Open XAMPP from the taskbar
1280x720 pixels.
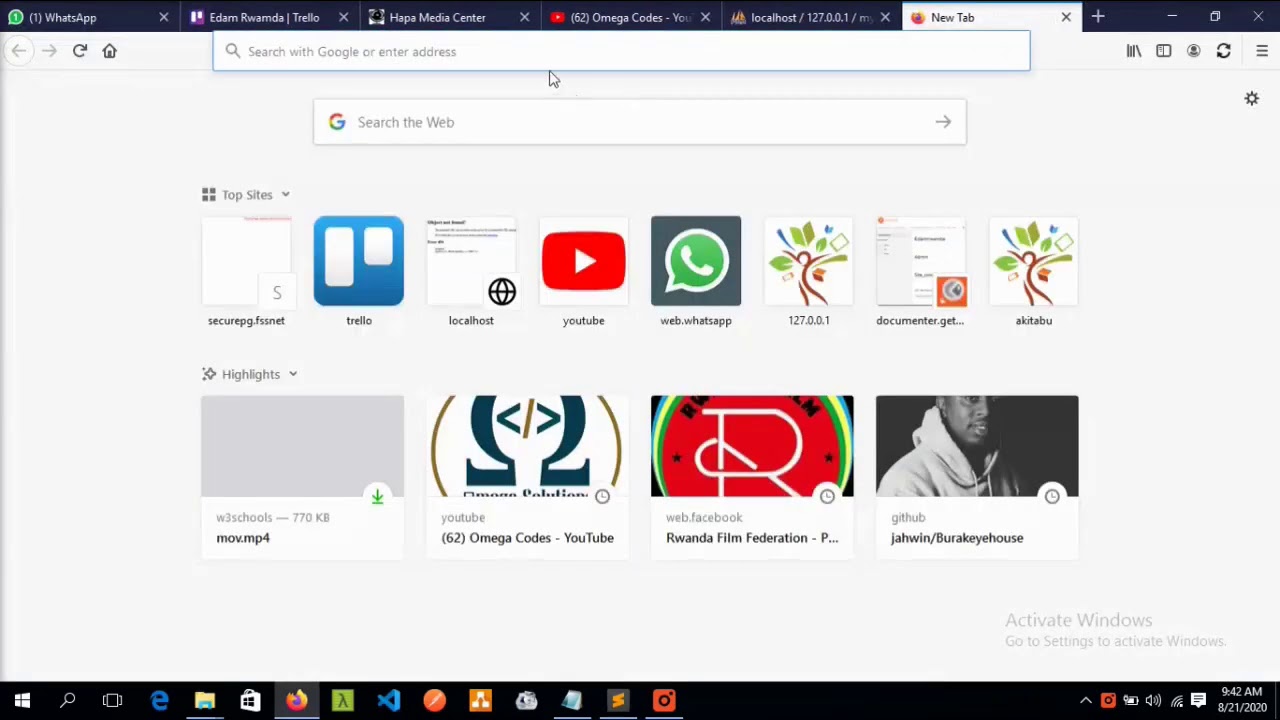point(480,701)
